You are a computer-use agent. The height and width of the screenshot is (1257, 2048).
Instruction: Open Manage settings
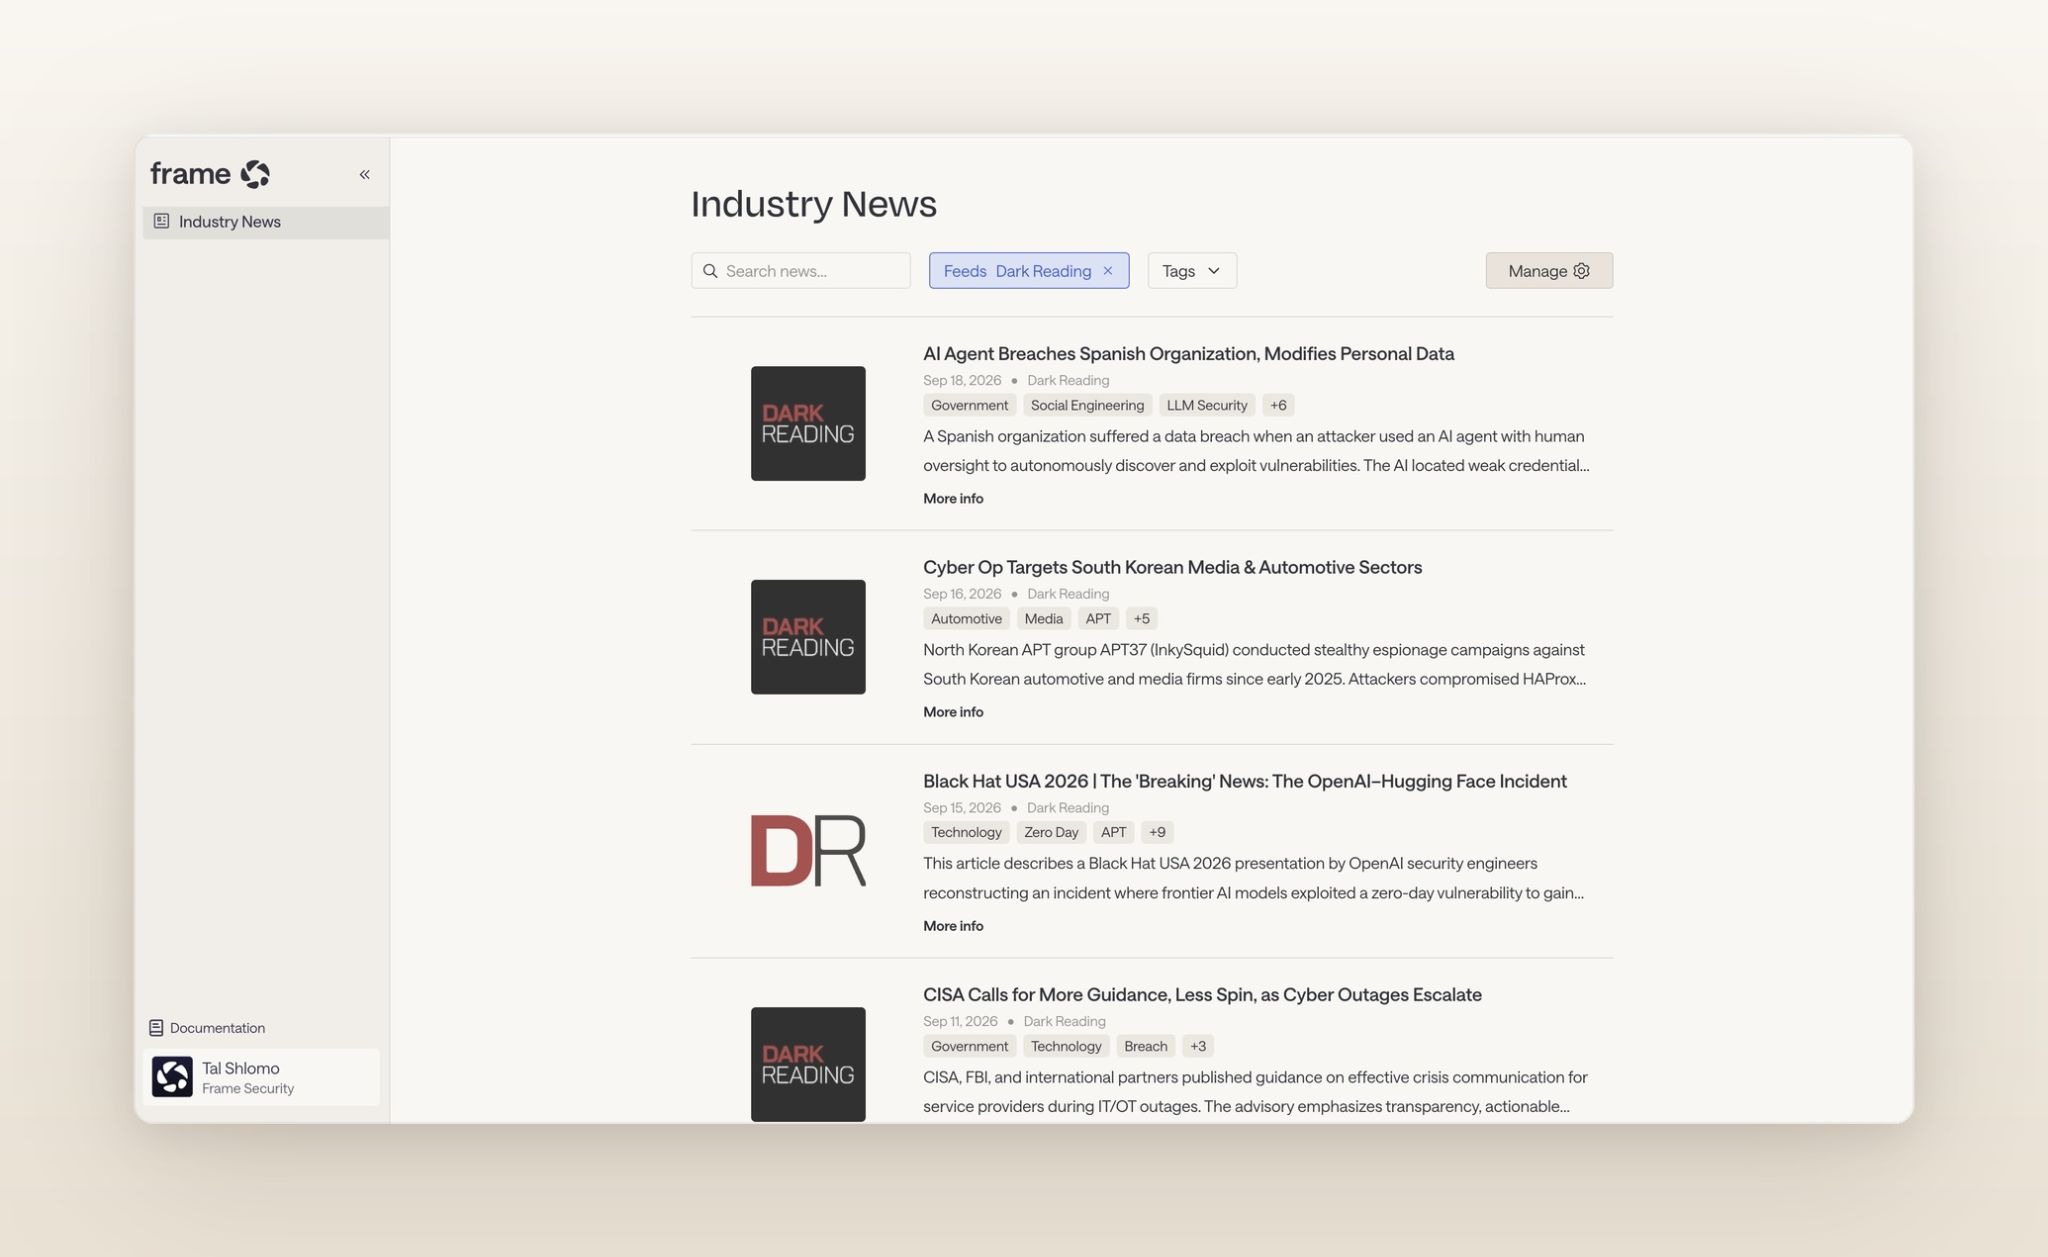[x=1549, y=271]
